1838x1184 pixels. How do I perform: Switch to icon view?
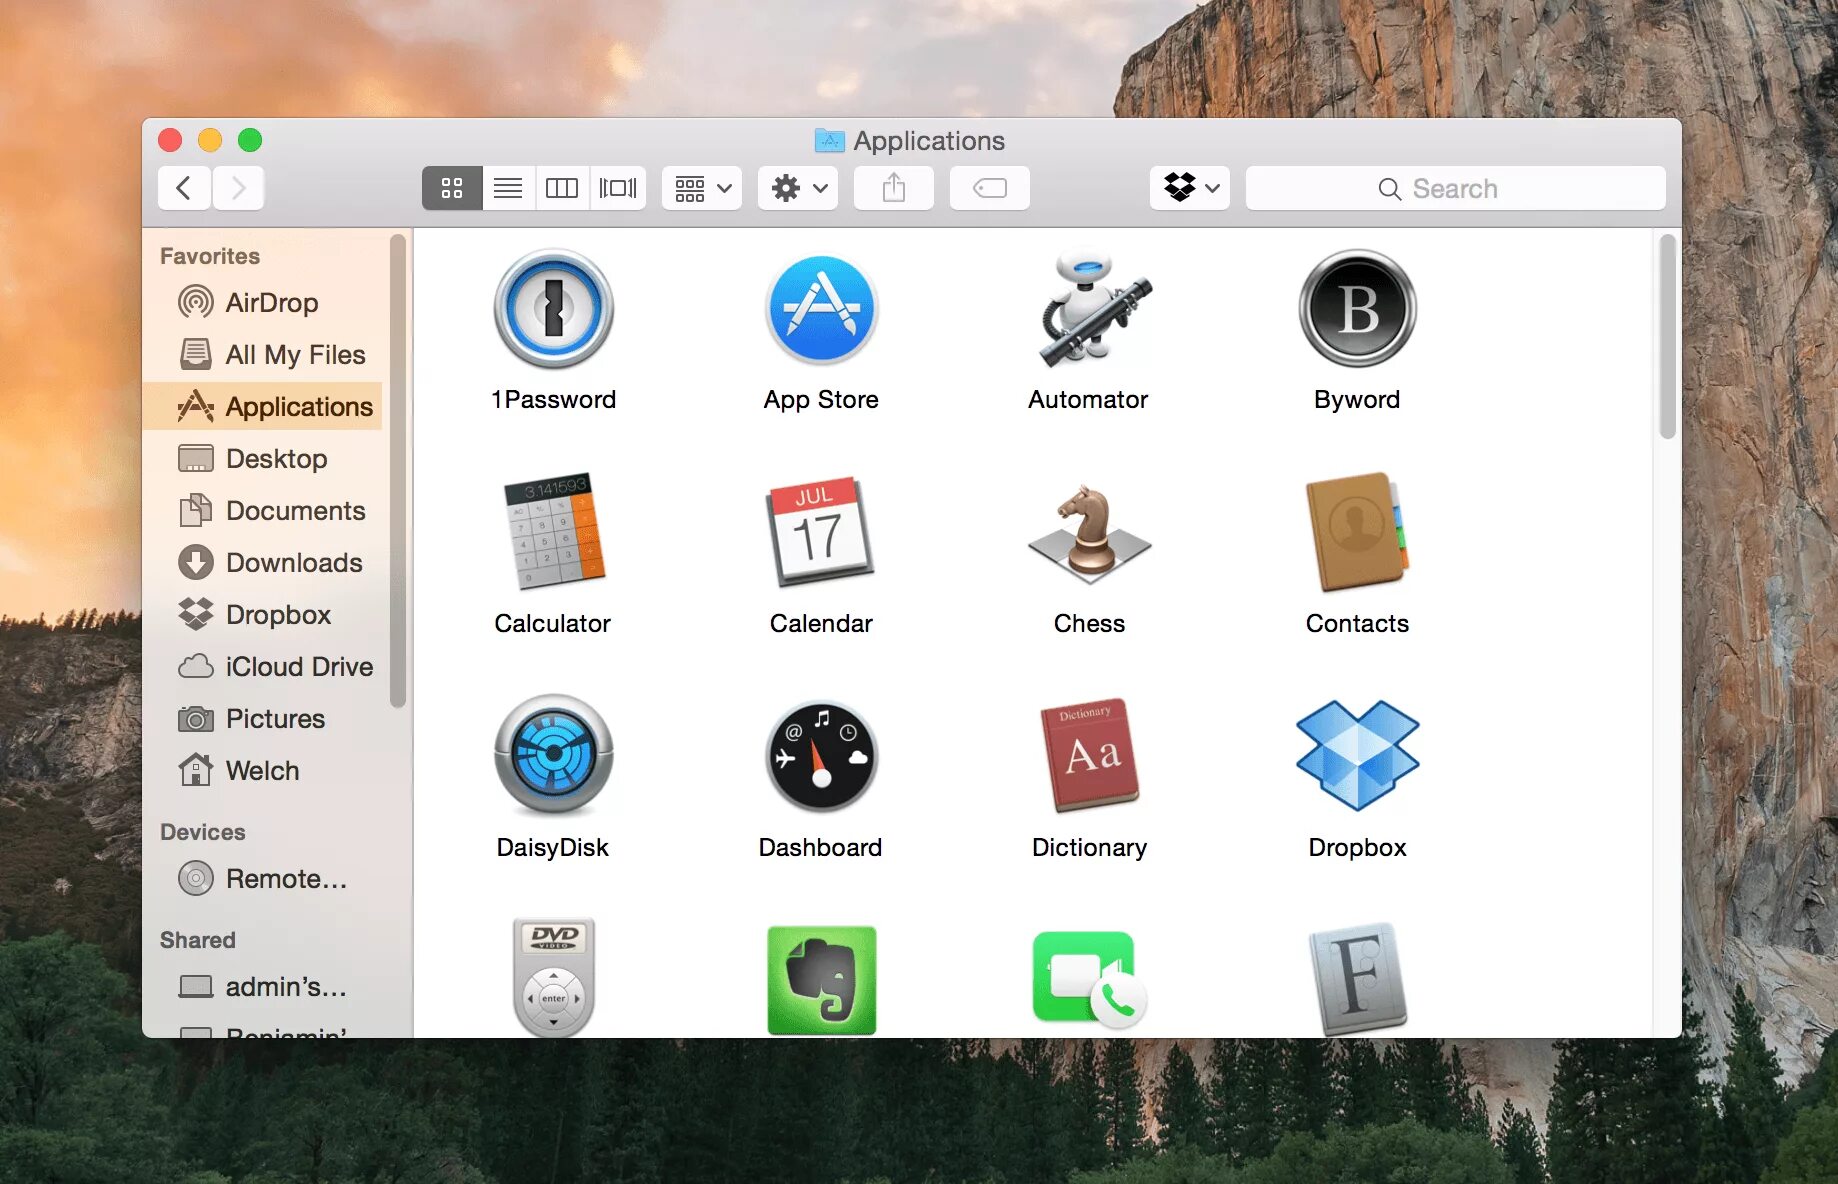point(452,188)
